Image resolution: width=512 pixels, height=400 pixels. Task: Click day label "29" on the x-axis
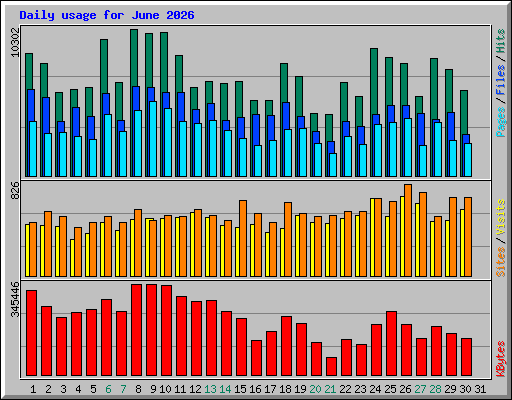450,389
